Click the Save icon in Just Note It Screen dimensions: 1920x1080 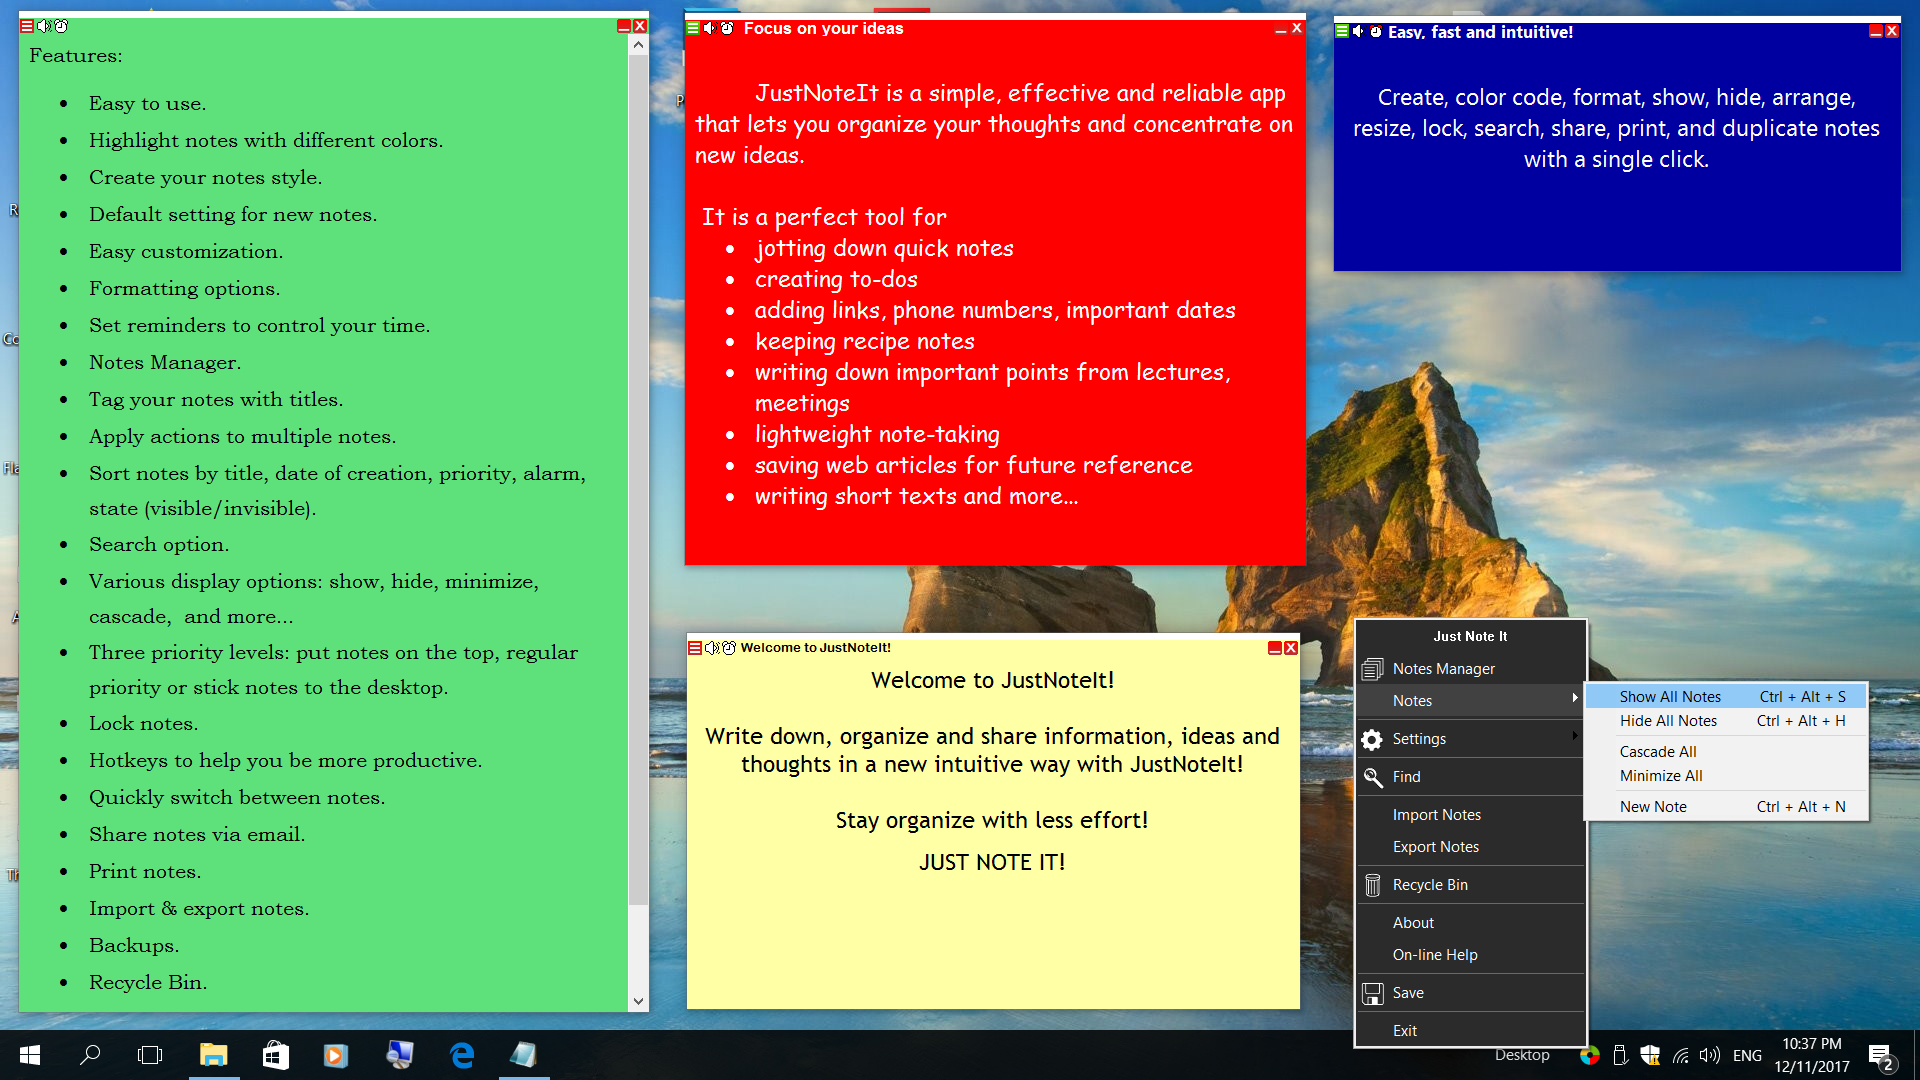click(x=1375, y=992)
